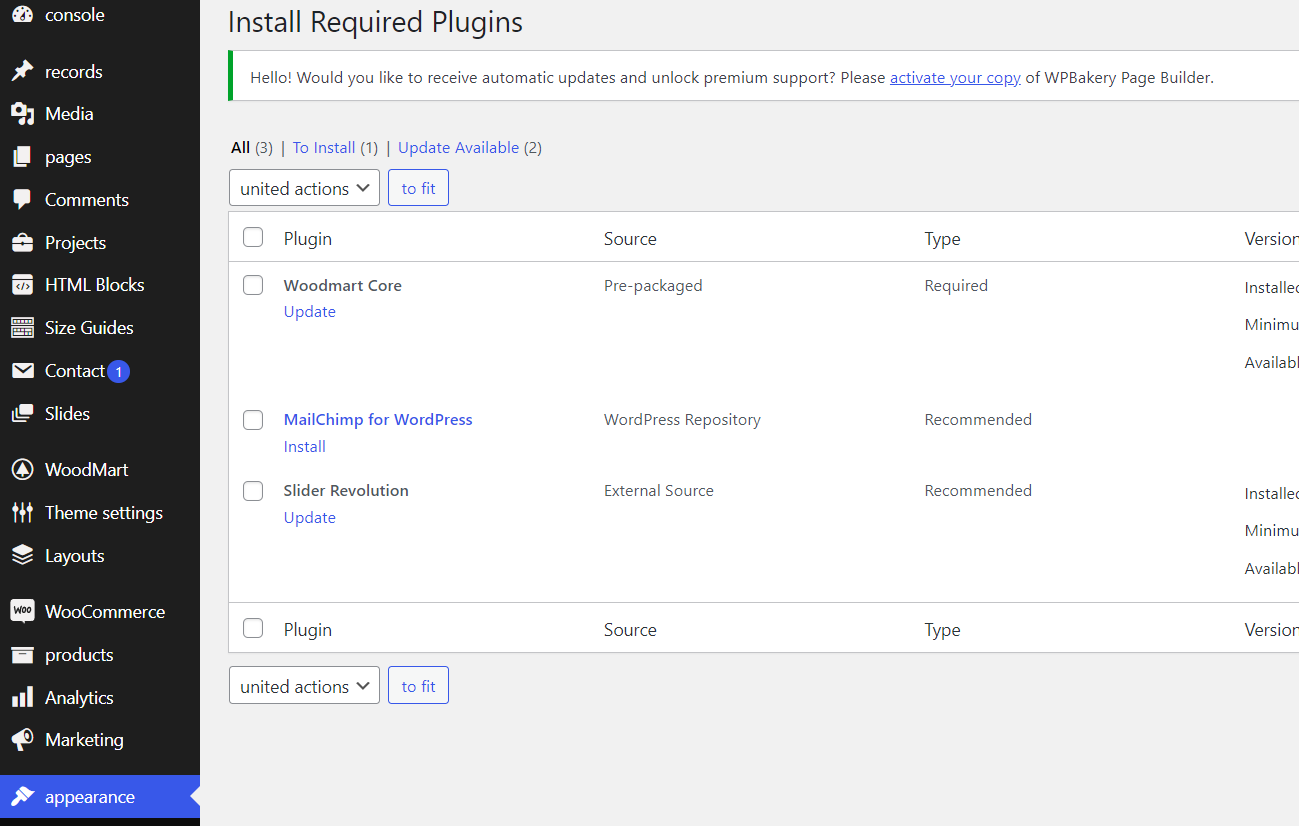Click the Comments speech bubble icon
Screen dimensions: 1299x826
(22, 199)
